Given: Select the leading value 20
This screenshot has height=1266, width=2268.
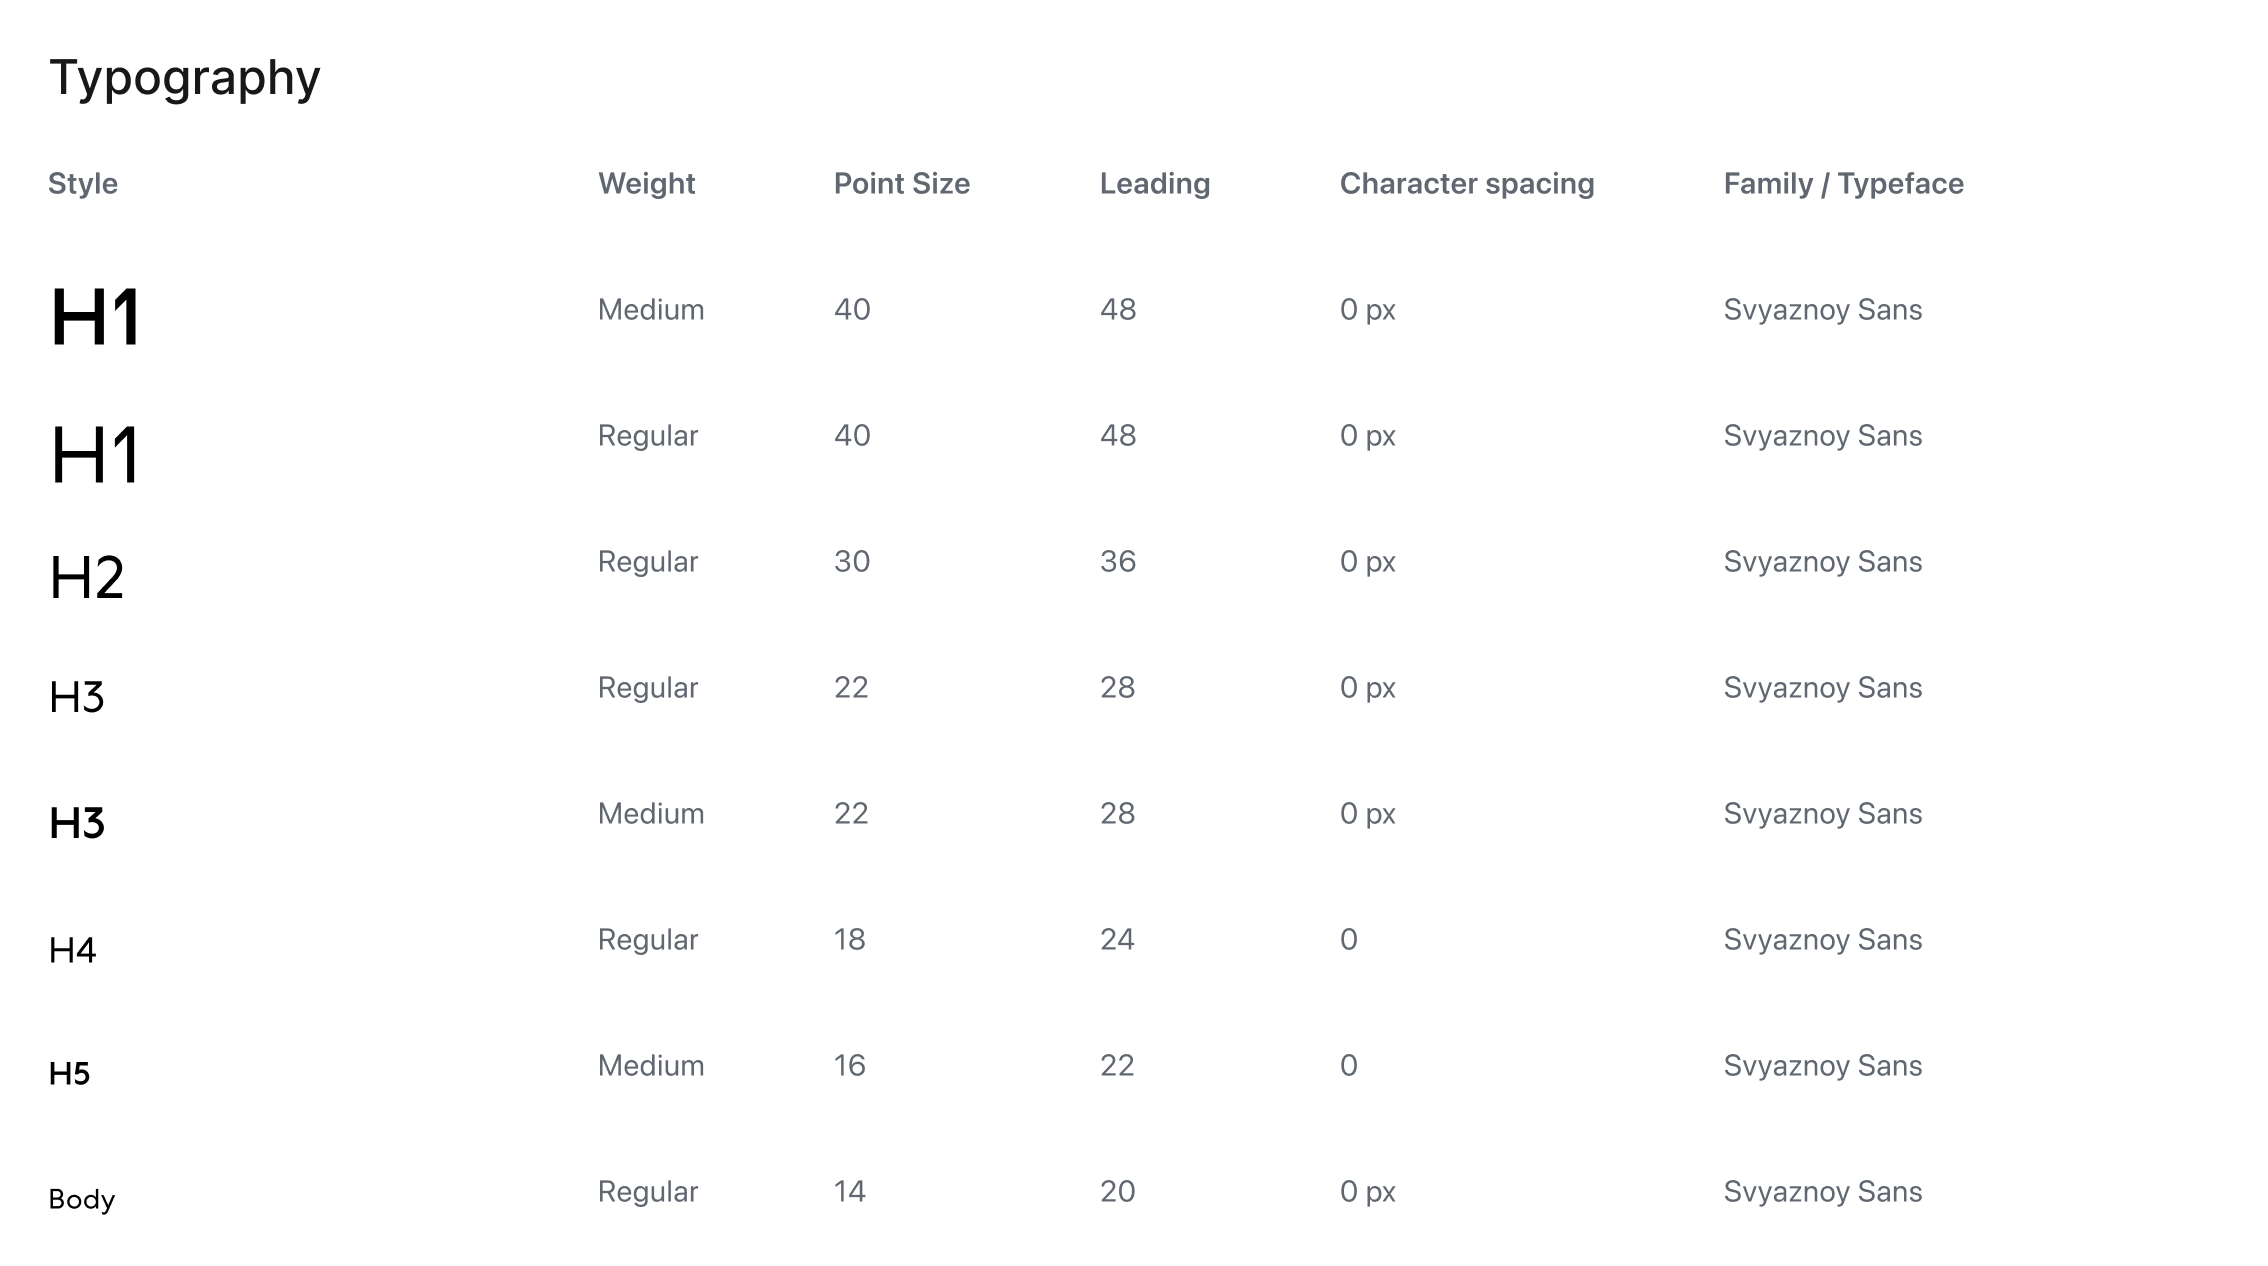Looking at the screenshot, I should [1117, 1192].
